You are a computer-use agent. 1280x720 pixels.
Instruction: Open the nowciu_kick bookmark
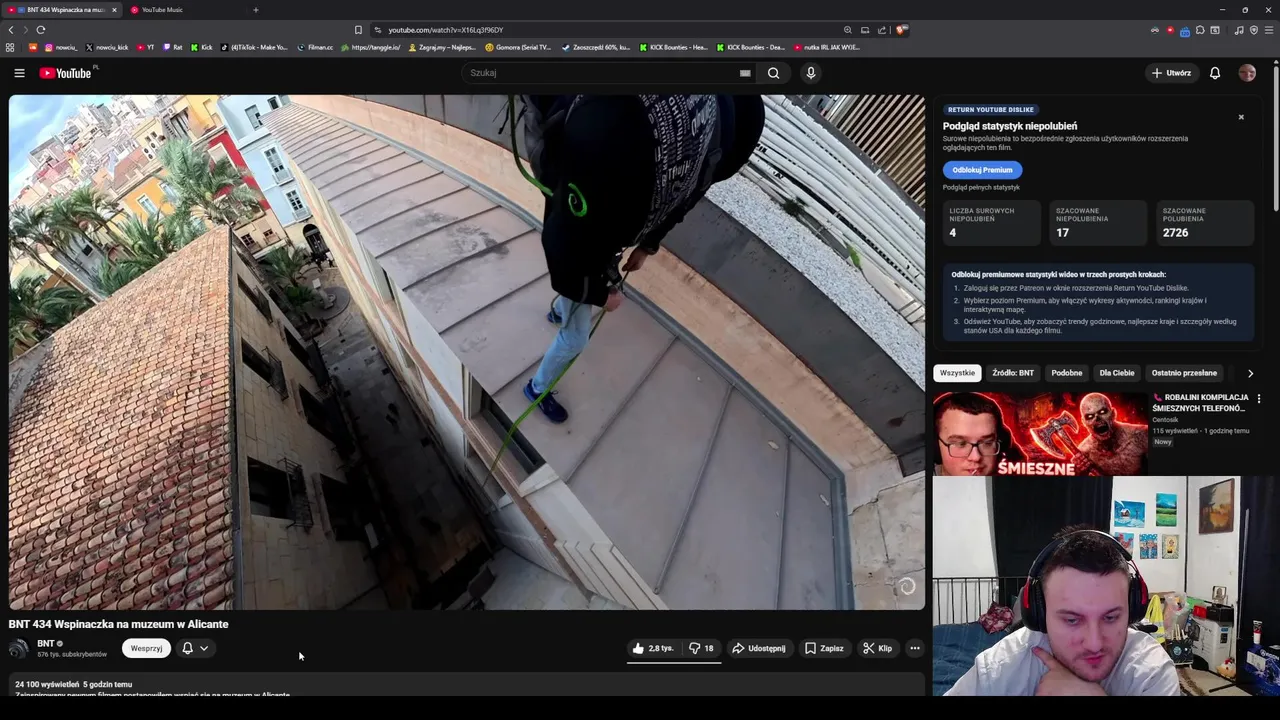tap(106, 47)
